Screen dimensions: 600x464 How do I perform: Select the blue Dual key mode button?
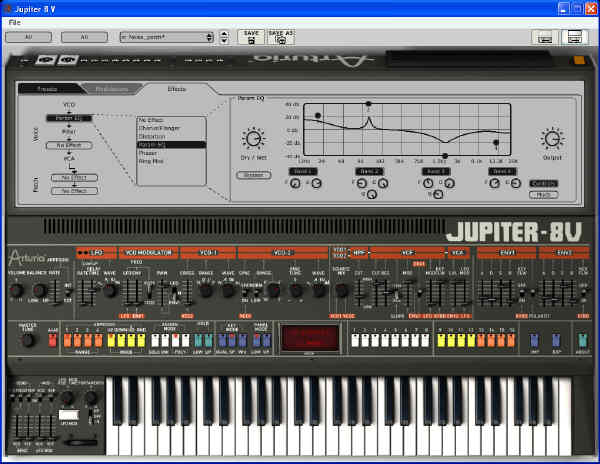tap(222, 340)
